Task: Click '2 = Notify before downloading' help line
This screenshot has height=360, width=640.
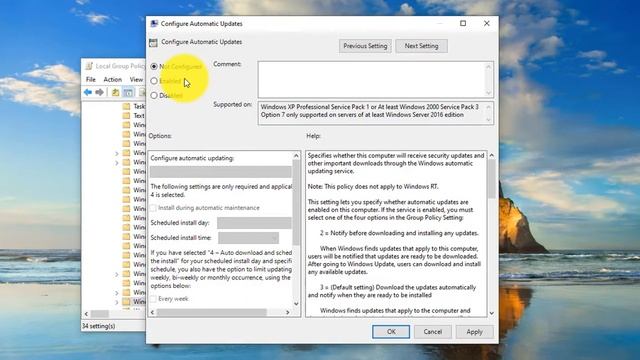Action: pyautogui.click(x=399, y=233)
